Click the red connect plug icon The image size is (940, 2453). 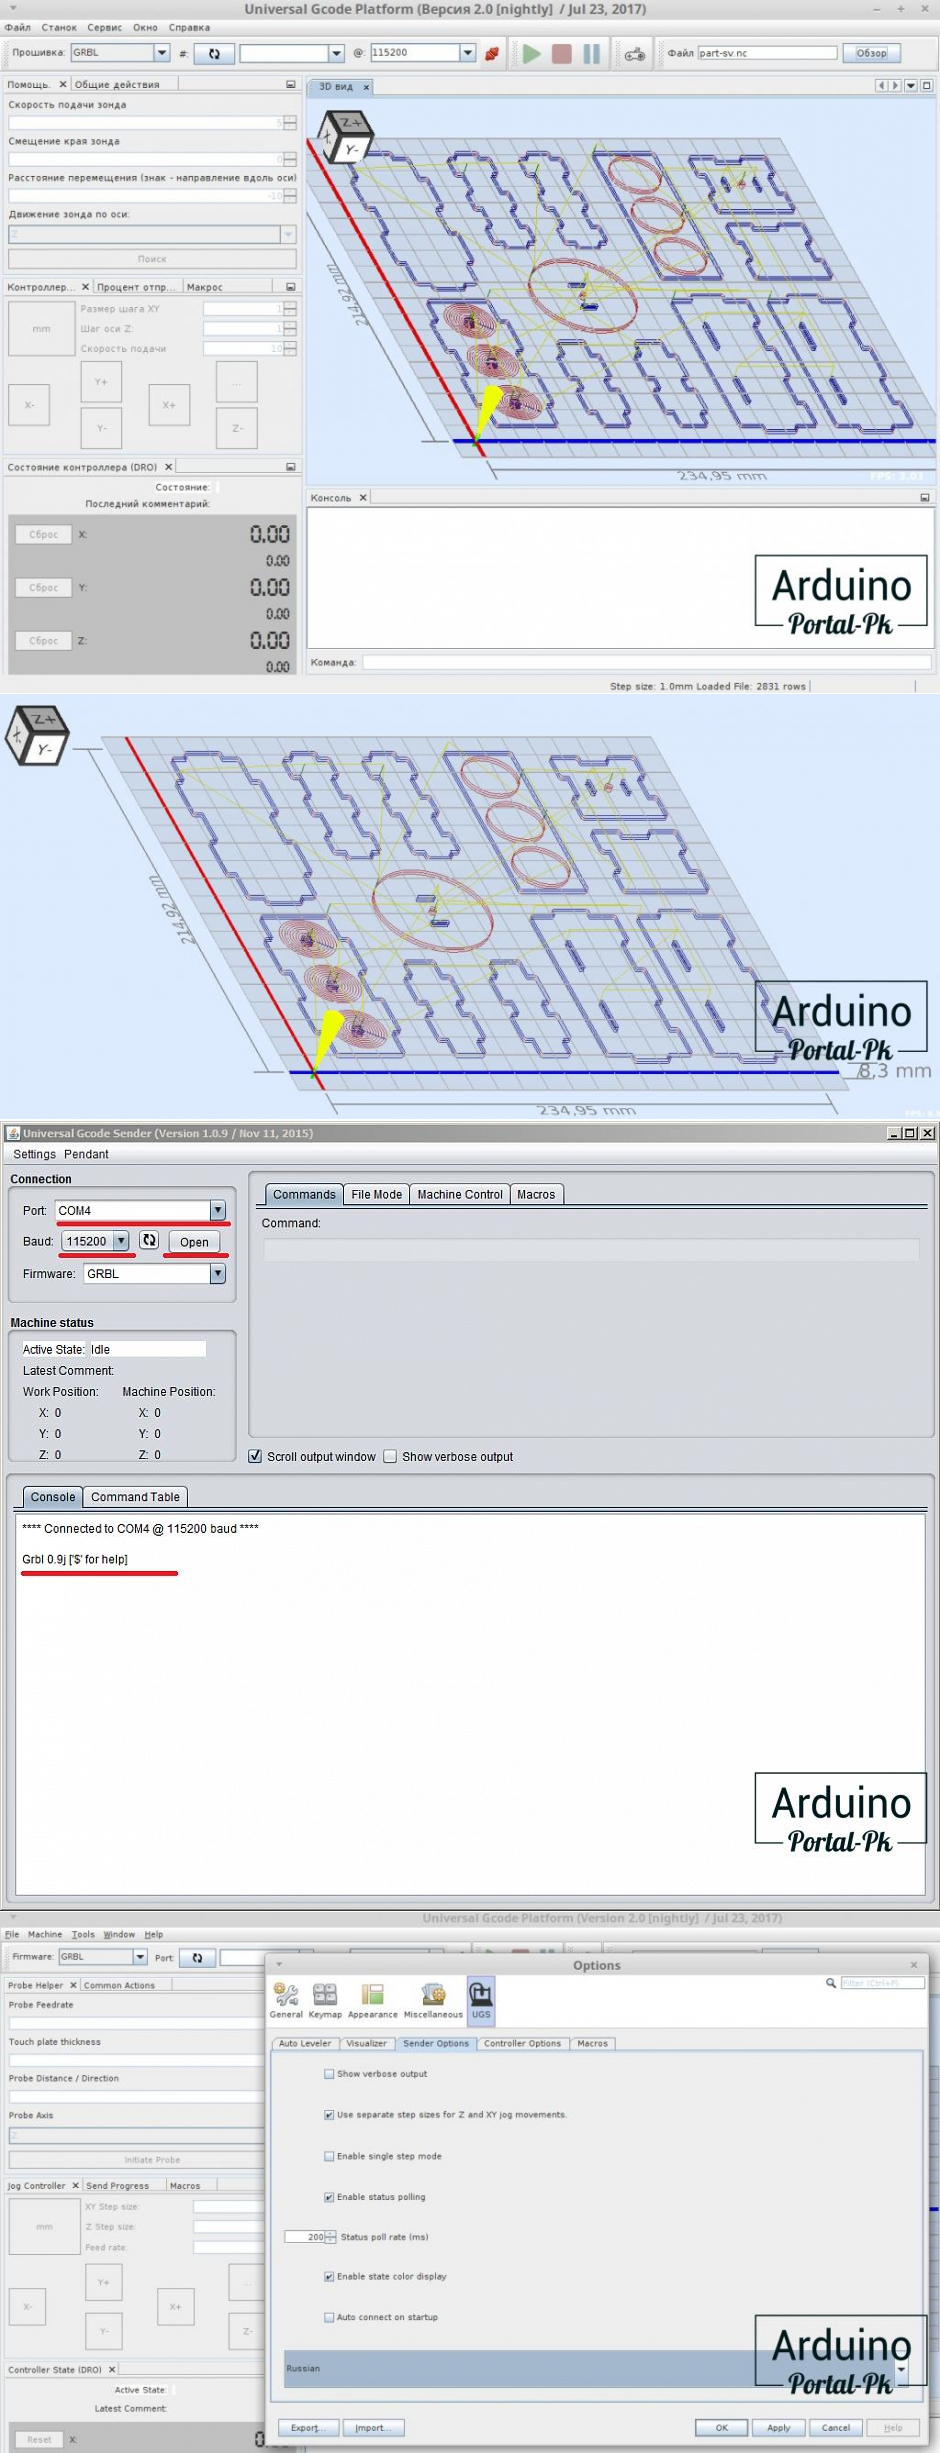[x=491, y=53]
